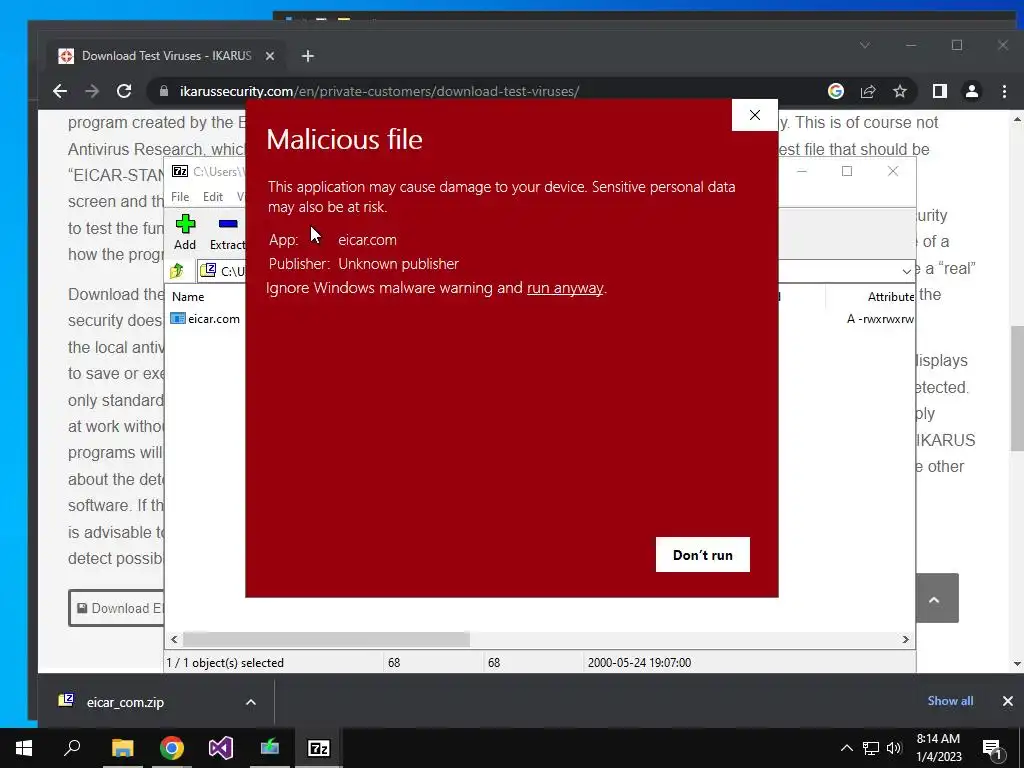Click the Add button in 7-Zip

tap(185, 232)
